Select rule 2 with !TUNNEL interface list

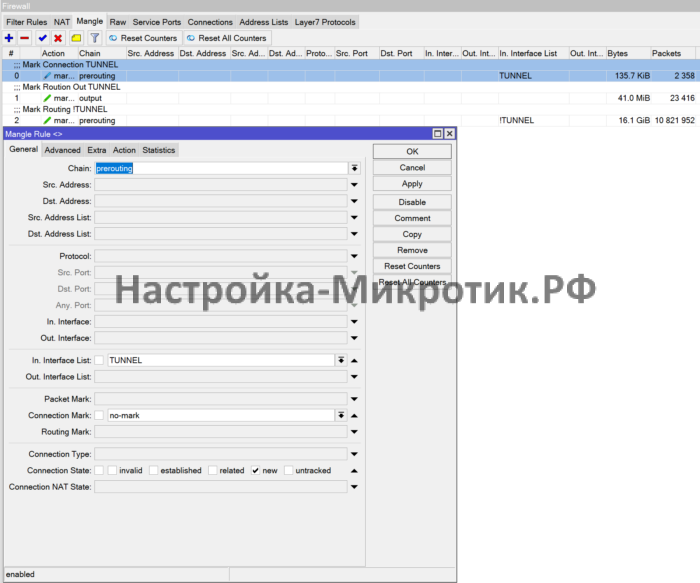[x=349, y=121]
